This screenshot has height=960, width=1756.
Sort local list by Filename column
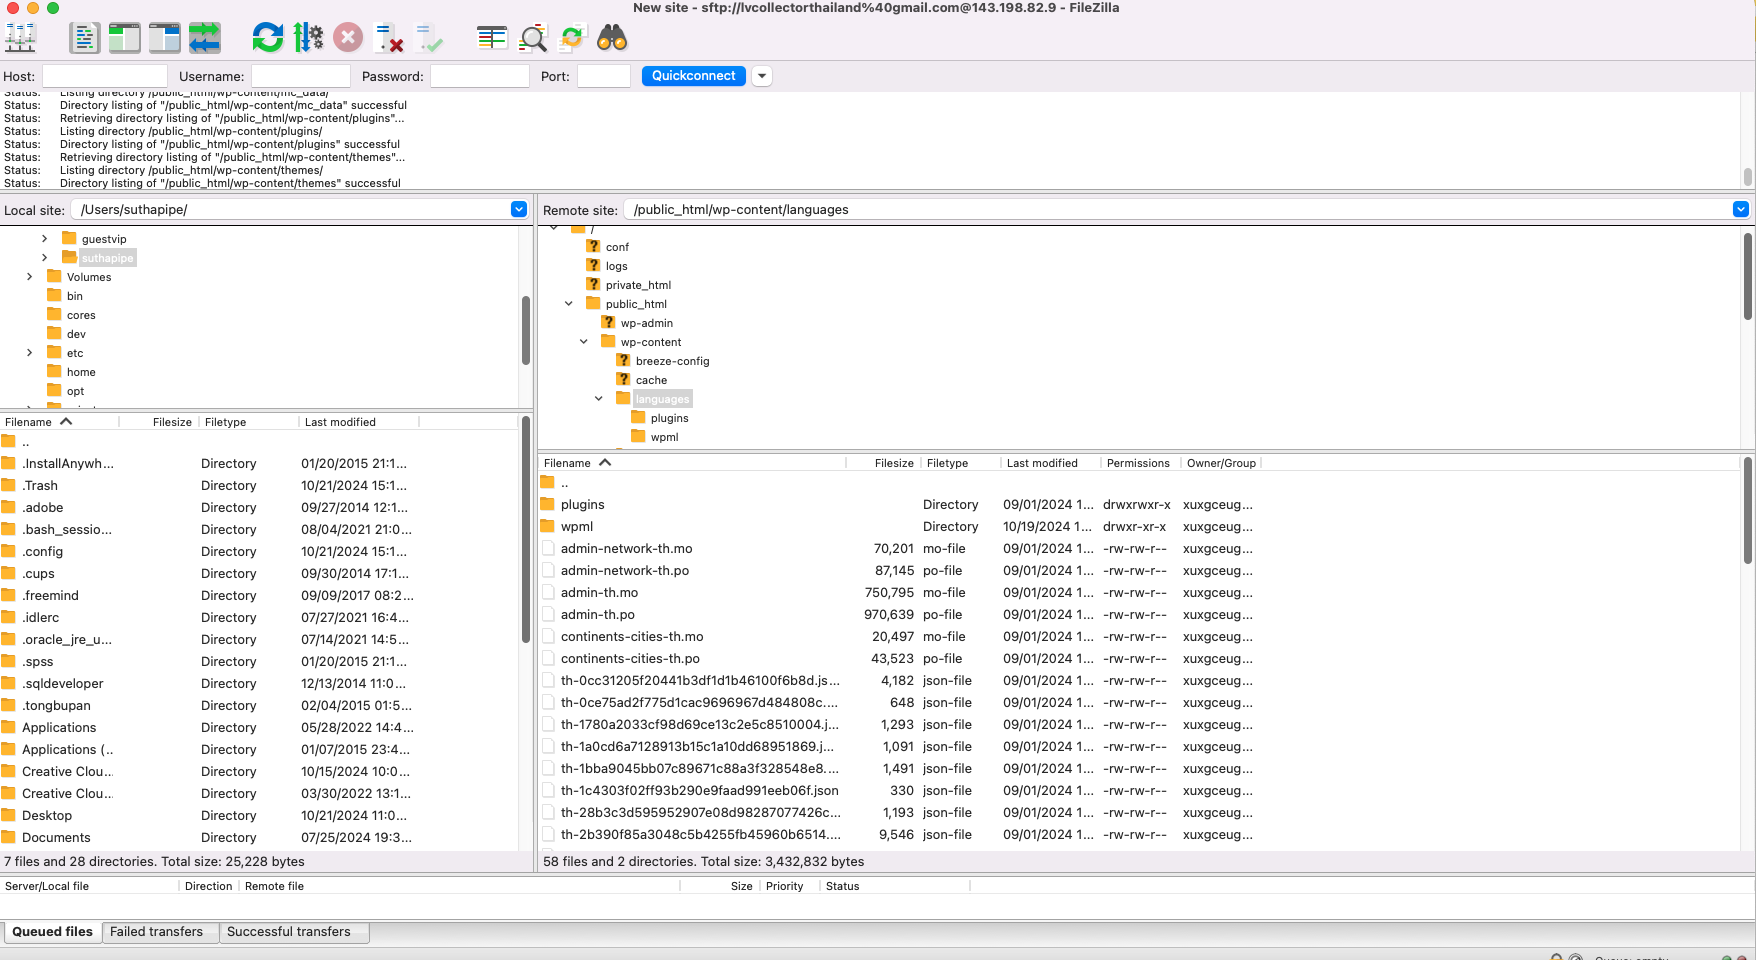point(60,422)
